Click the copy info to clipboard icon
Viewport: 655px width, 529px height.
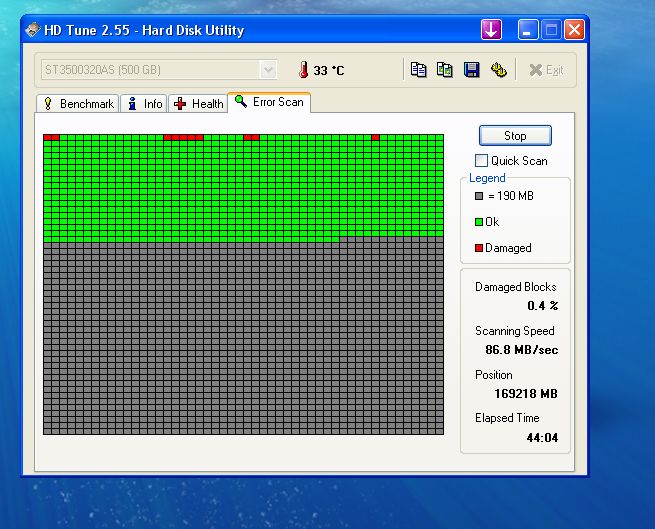(418, 70)
